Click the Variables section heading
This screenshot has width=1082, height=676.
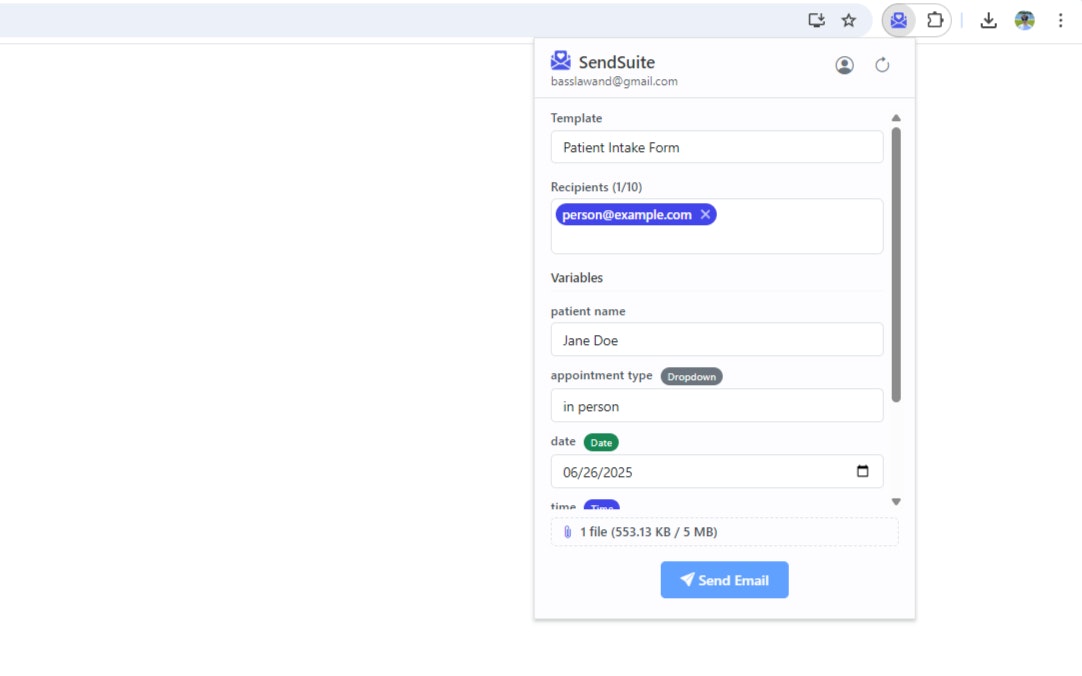577,277
